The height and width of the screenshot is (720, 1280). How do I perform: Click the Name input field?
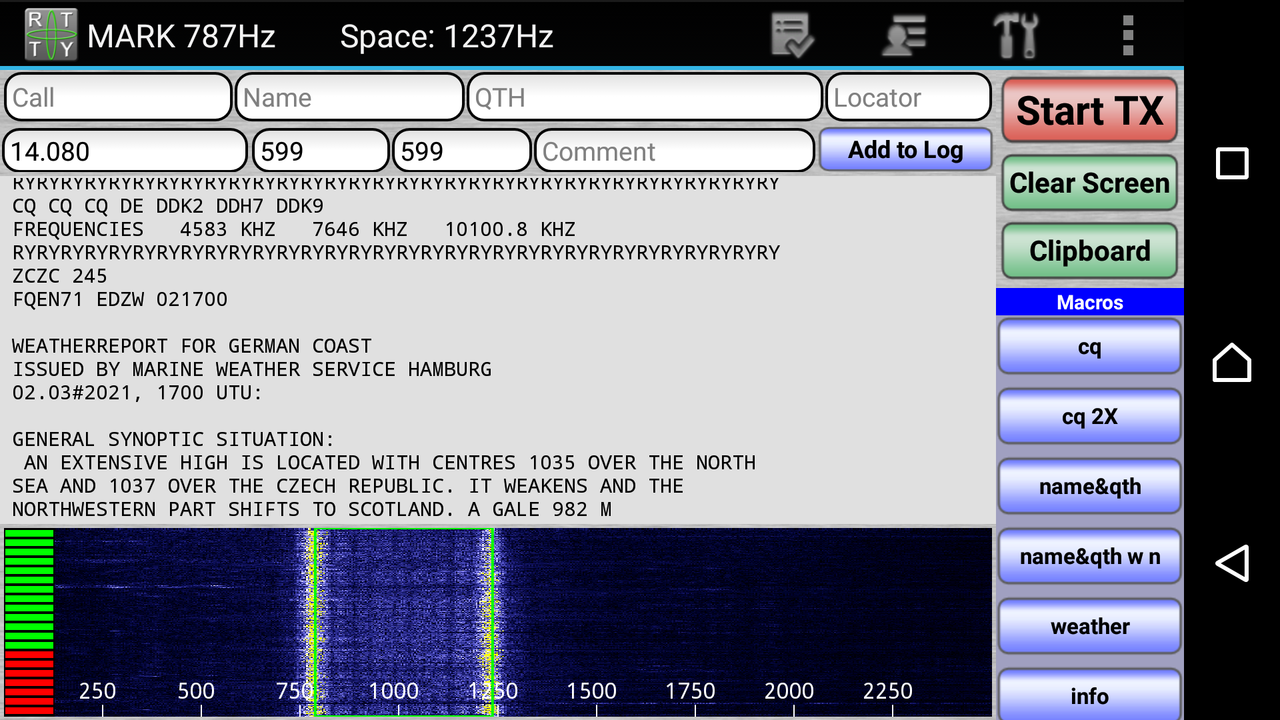coord(350,98)
